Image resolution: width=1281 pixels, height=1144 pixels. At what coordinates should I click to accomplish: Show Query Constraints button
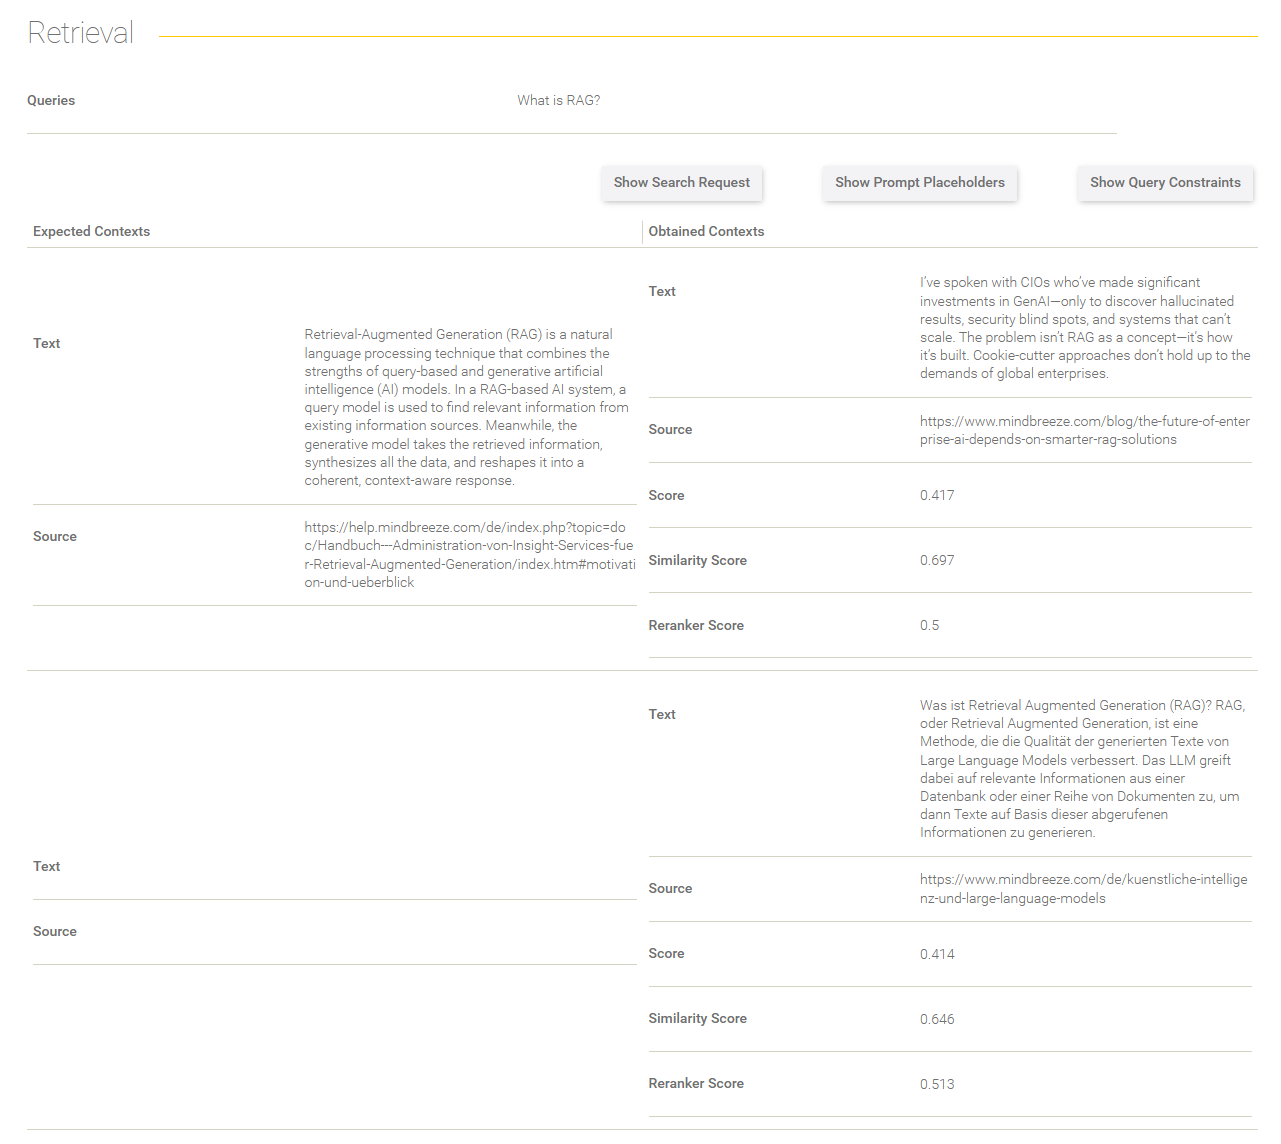(1165, 183)
